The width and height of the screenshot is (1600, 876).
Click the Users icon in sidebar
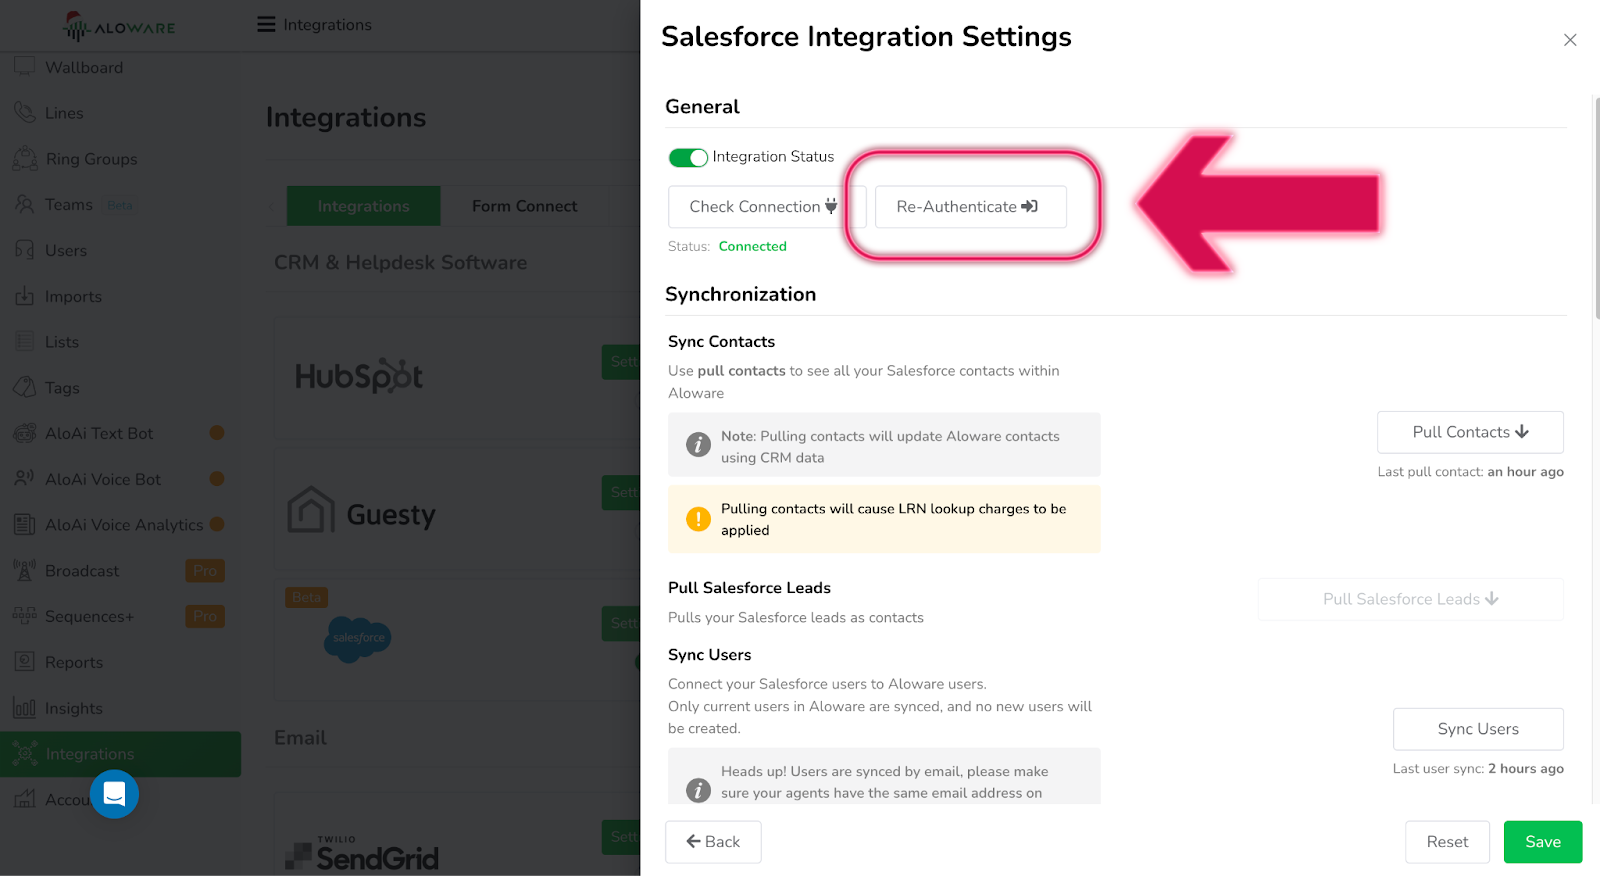[x=25, y=250]
